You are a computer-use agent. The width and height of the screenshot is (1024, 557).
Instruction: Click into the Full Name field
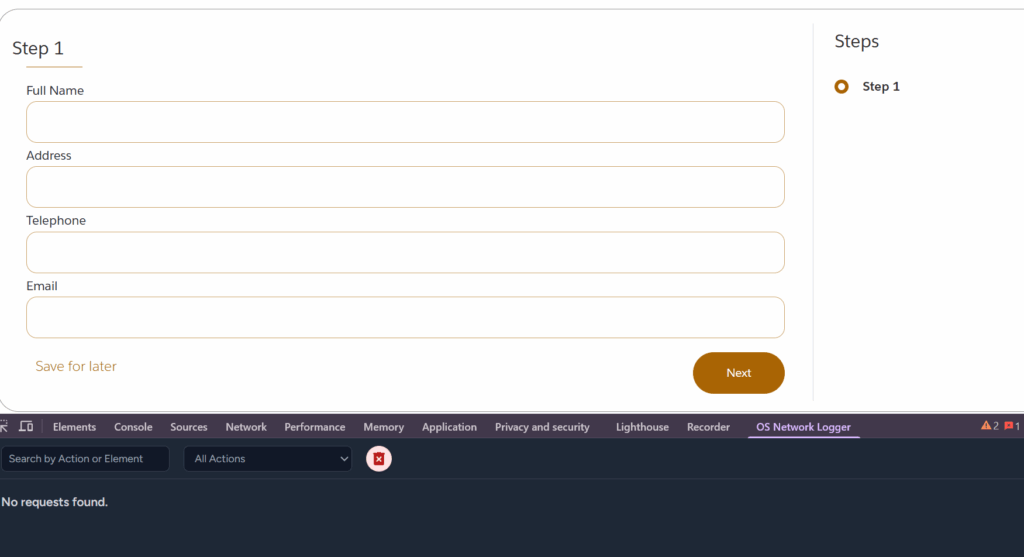pyautogui.click(x=405, y=122)
